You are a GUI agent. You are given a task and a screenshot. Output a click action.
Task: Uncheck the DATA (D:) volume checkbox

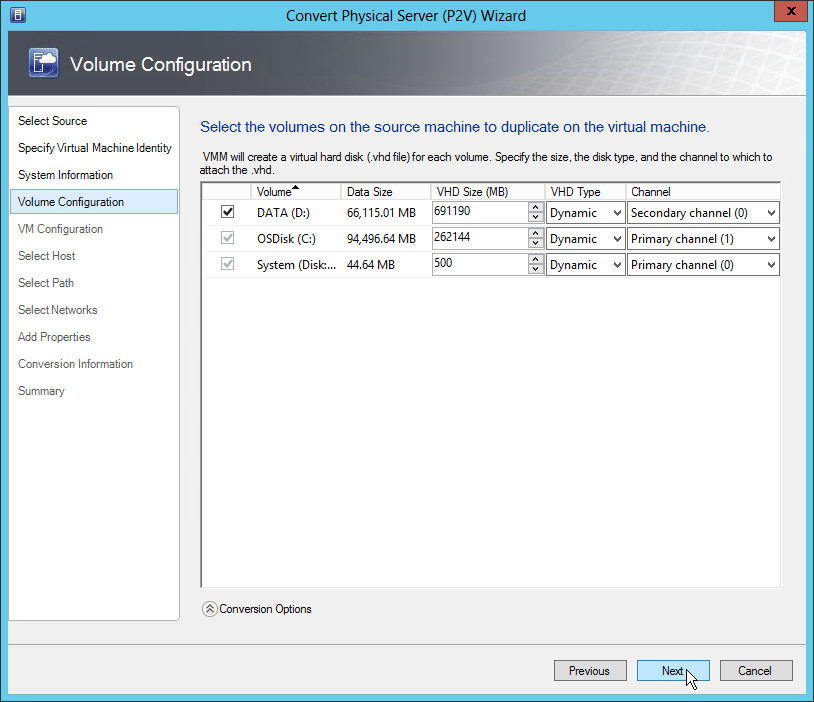coord(227,212)
